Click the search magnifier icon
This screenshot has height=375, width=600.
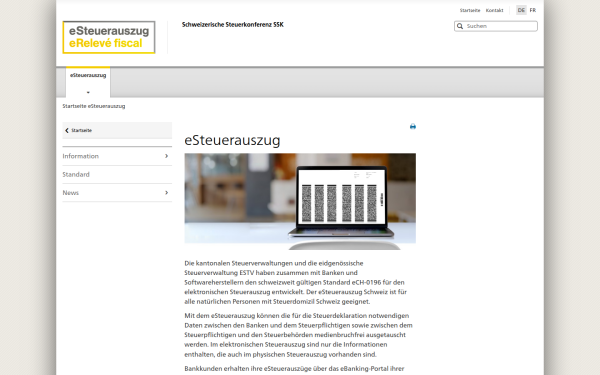pyautogui.click(x=460, y=26)
